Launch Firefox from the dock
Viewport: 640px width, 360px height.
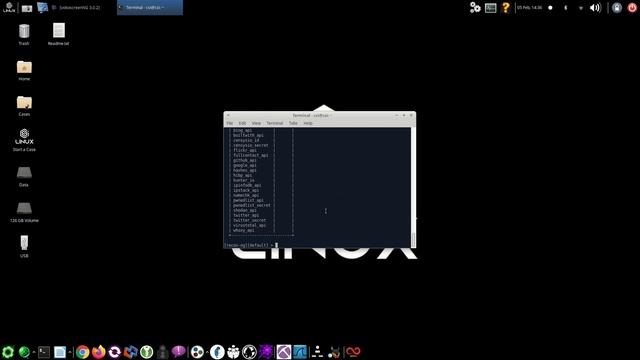pyautogui.click(x=98, y=352)
